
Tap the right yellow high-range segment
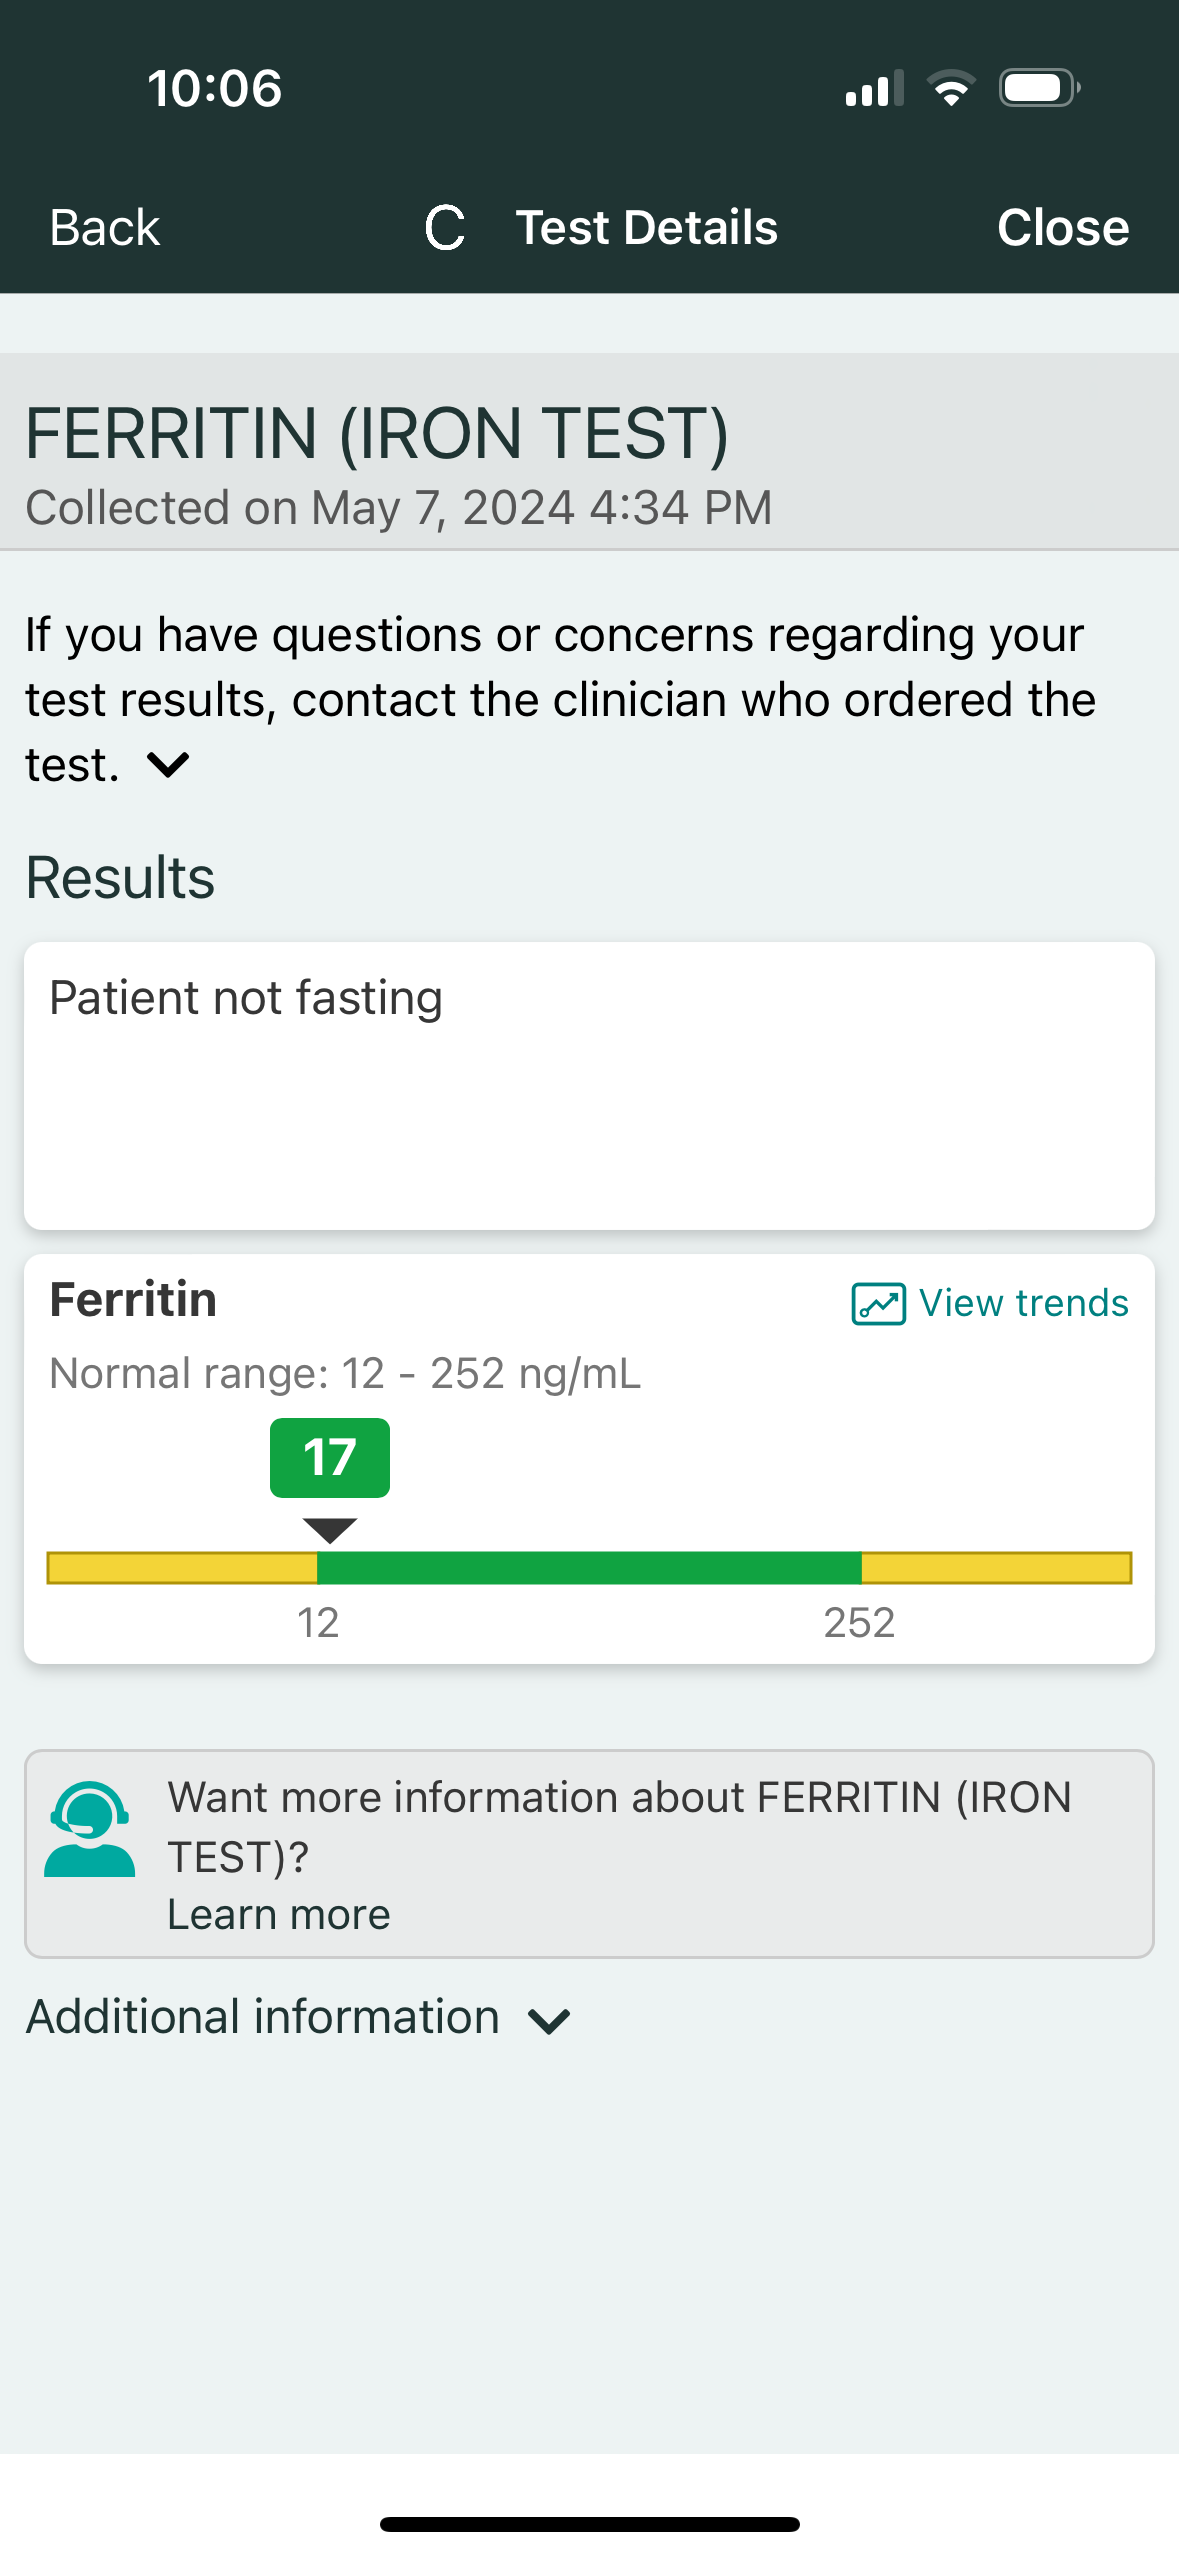pyautogui.click(x=996, y=1568)
